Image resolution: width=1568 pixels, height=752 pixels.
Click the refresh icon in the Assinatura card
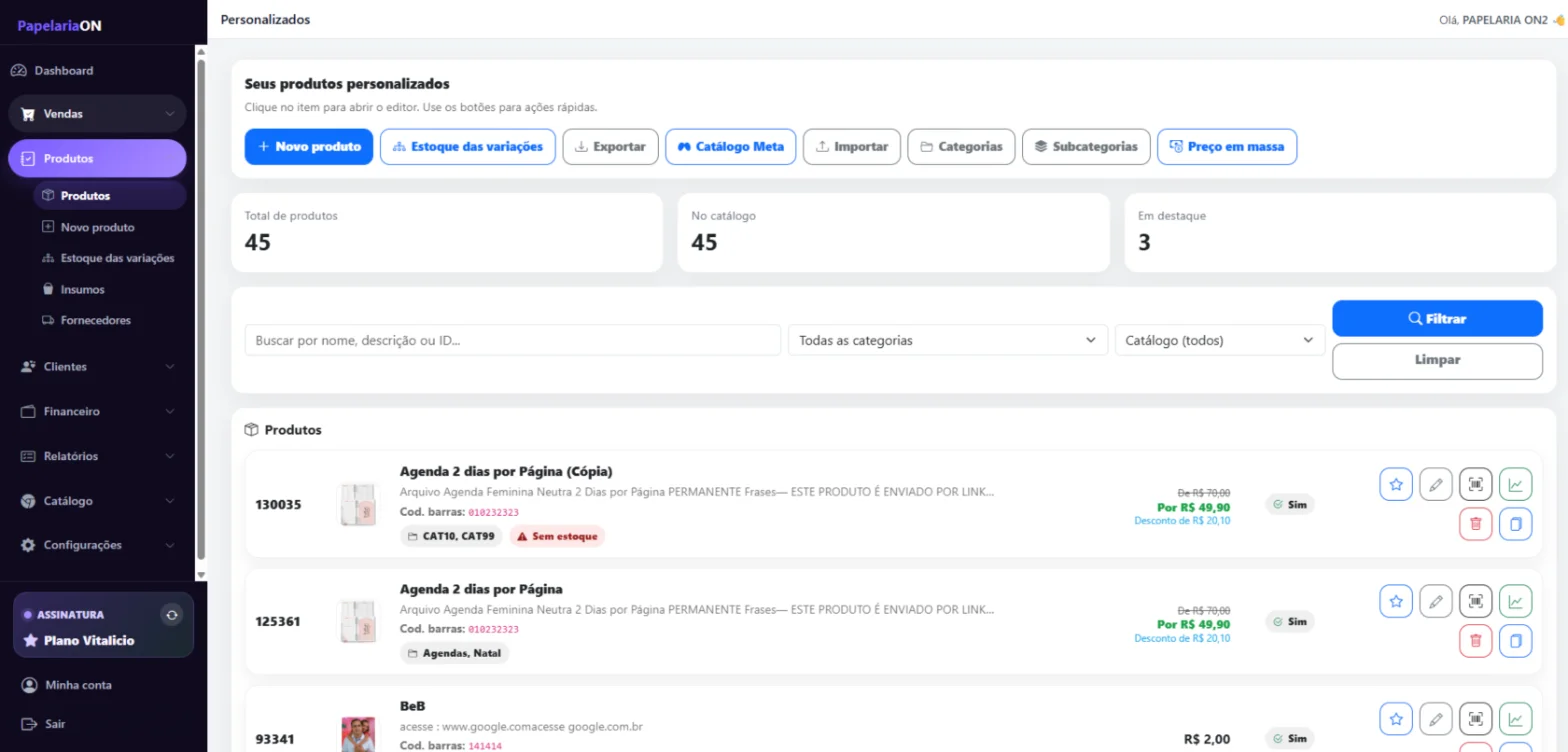coord(172,615)
